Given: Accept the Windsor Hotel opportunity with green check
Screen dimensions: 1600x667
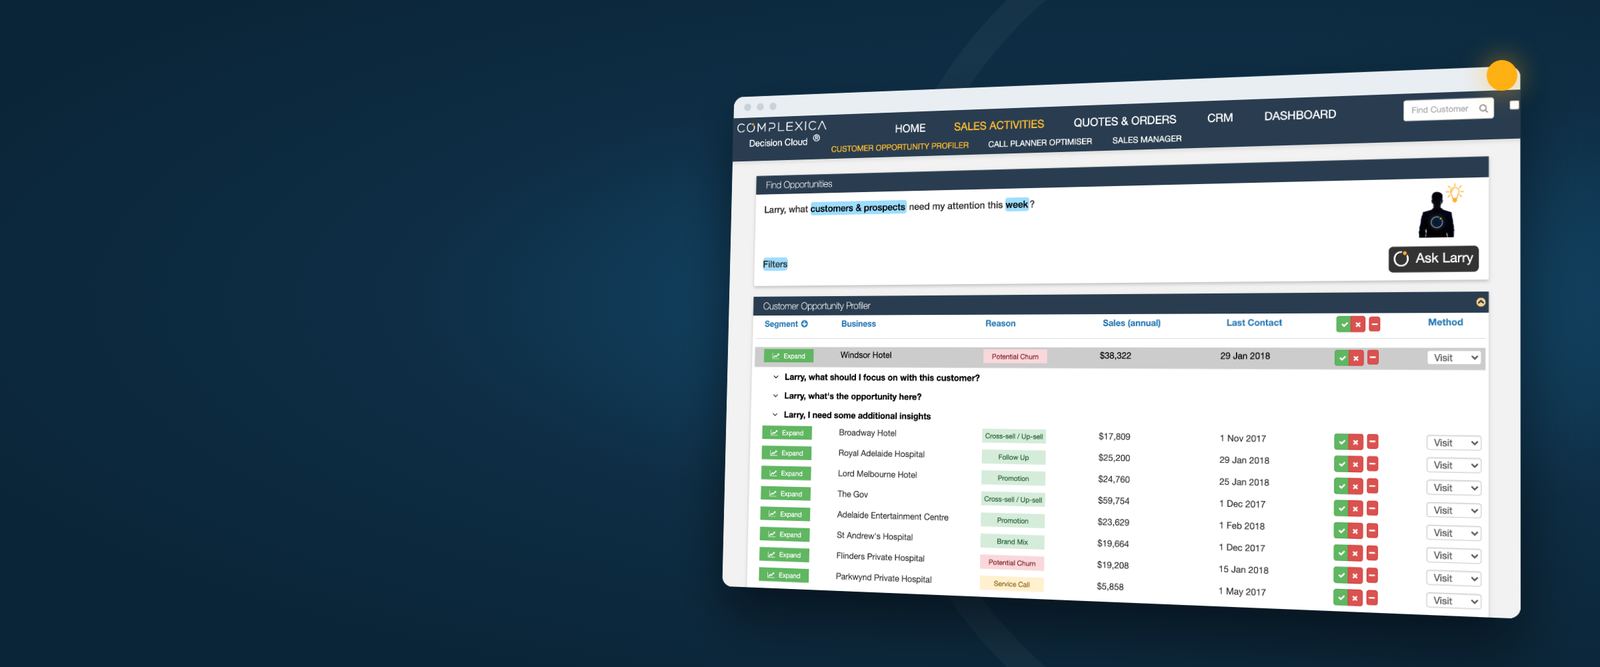Looking at the screenshot, I should click(x=1342, y=358).
